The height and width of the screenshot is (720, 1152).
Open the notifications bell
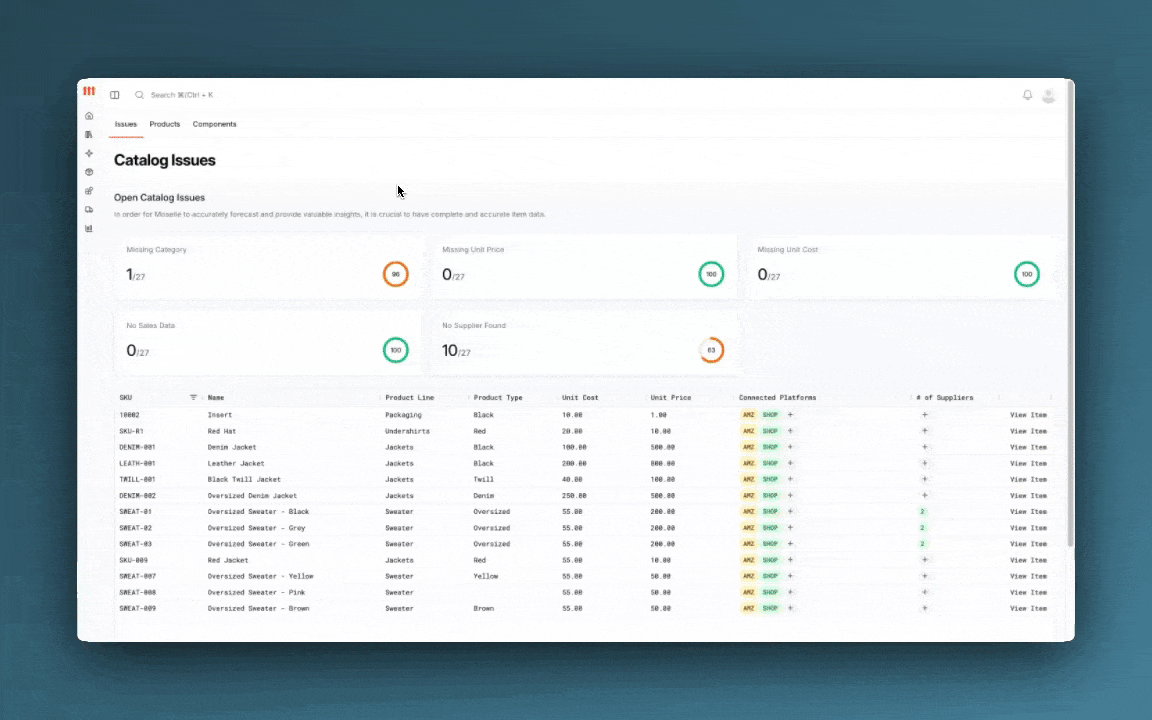pos(1027,95)
